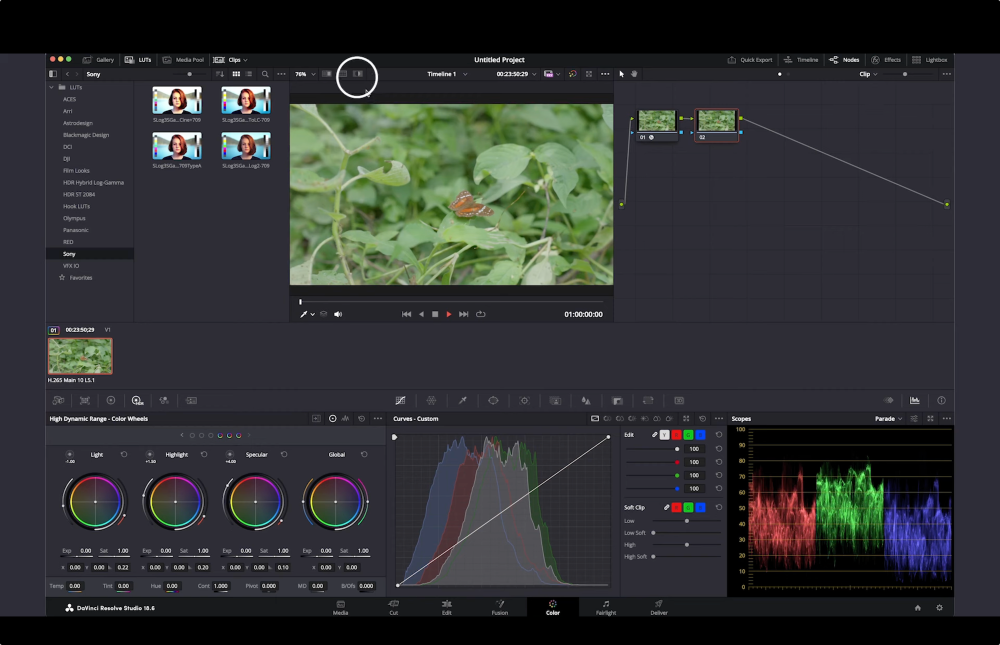Open the Parade scope type dropdown
Image resolution: width=1000 pixels, height=645 pixels.
(888, 419)
